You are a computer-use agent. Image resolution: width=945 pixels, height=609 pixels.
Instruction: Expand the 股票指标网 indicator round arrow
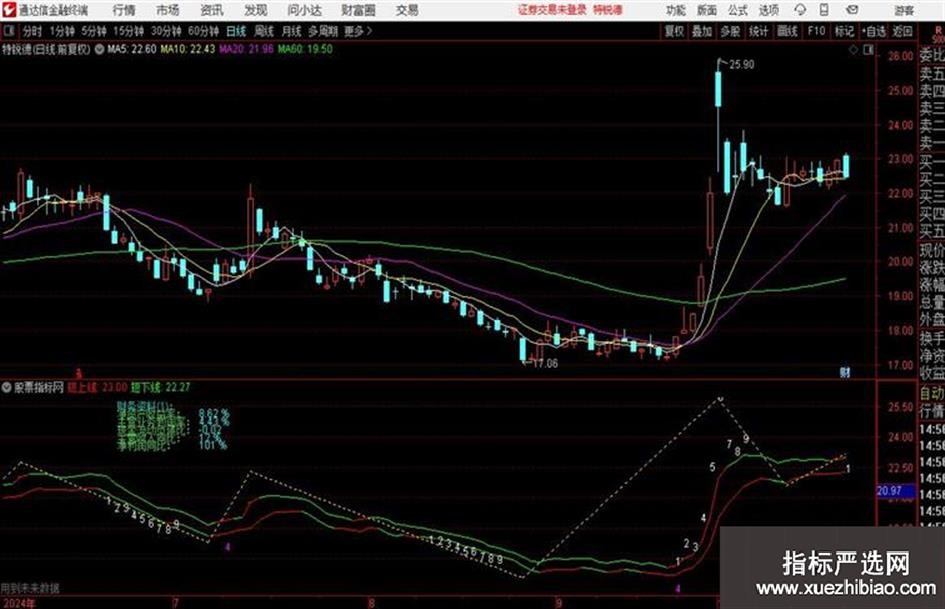[7, 387]
